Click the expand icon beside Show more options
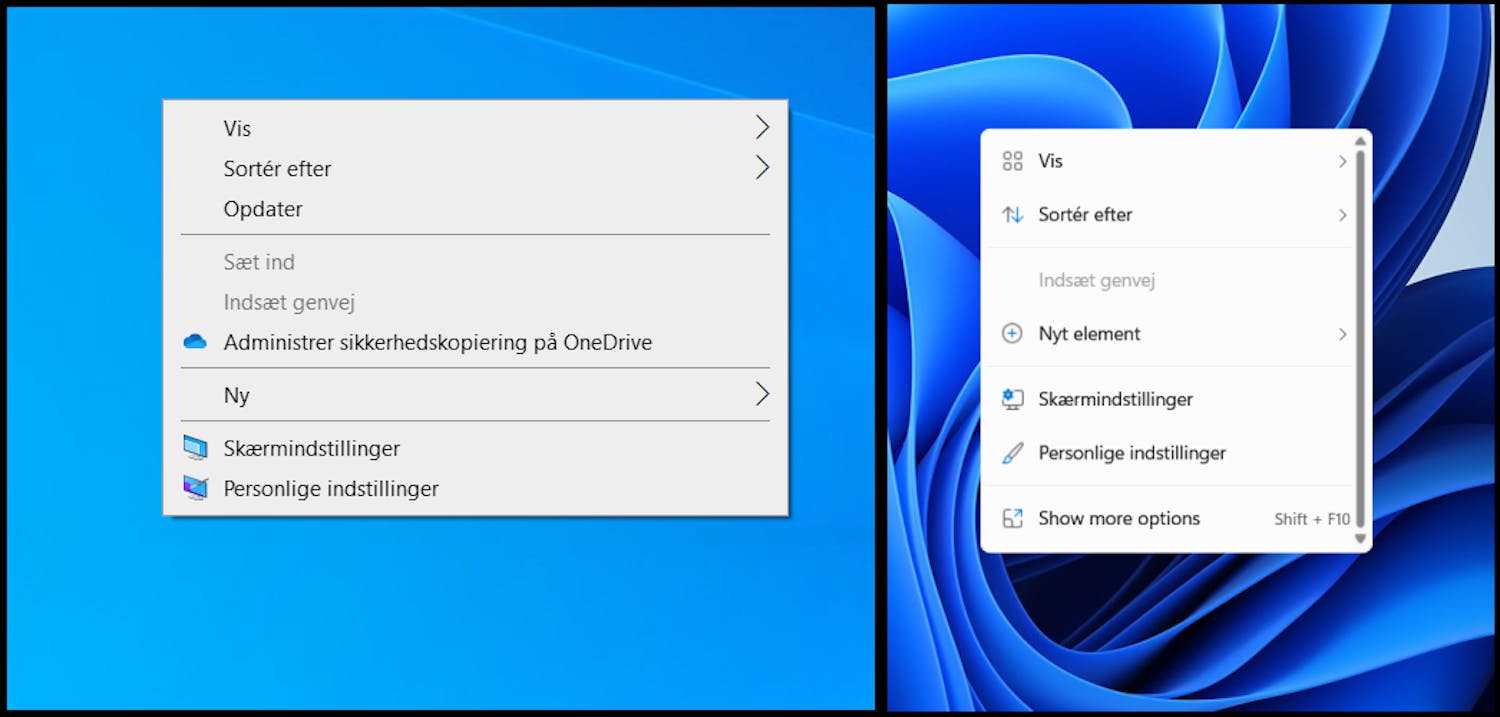This screenshot has width=1500, height=717. click(x=1012, y=518)
